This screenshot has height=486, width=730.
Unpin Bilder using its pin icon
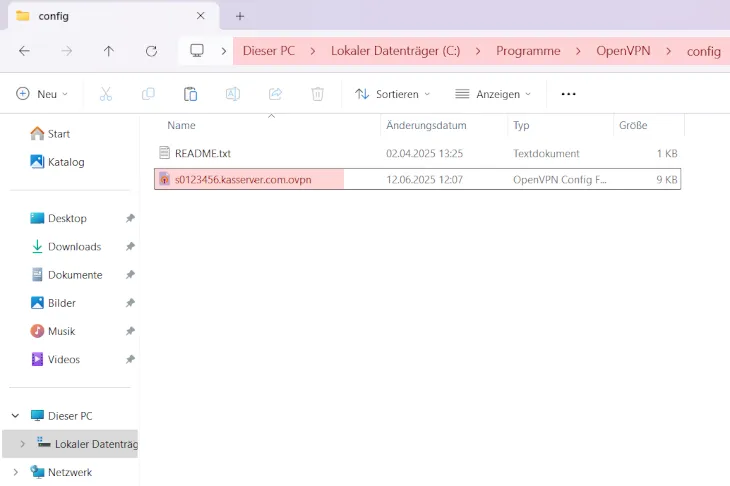tap(130, 303)
